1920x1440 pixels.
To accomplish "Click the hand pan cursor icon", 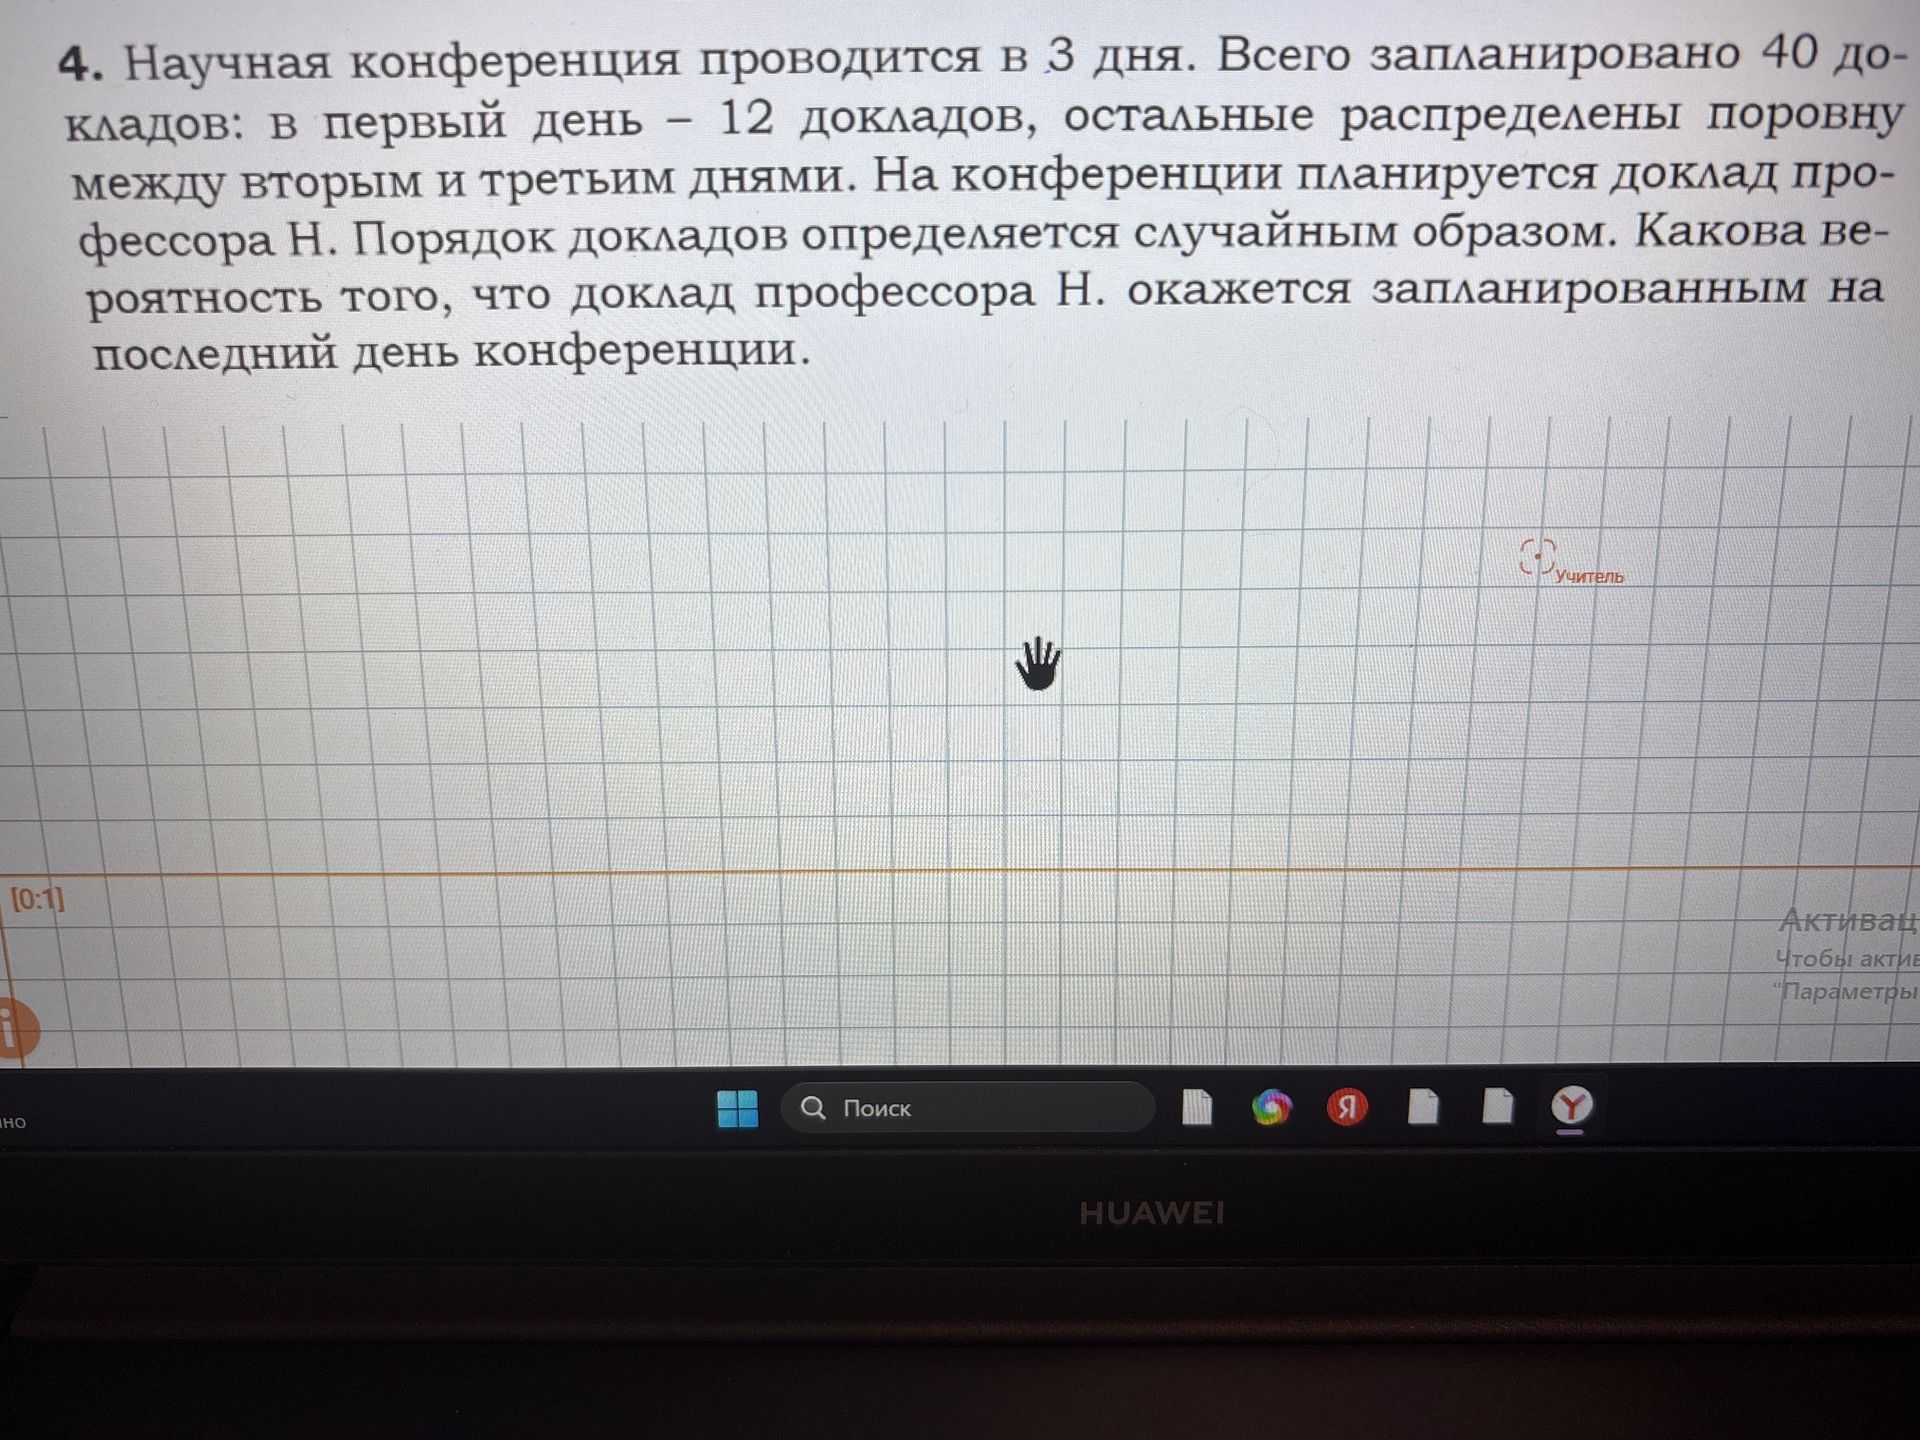I will coord(1038,664).
